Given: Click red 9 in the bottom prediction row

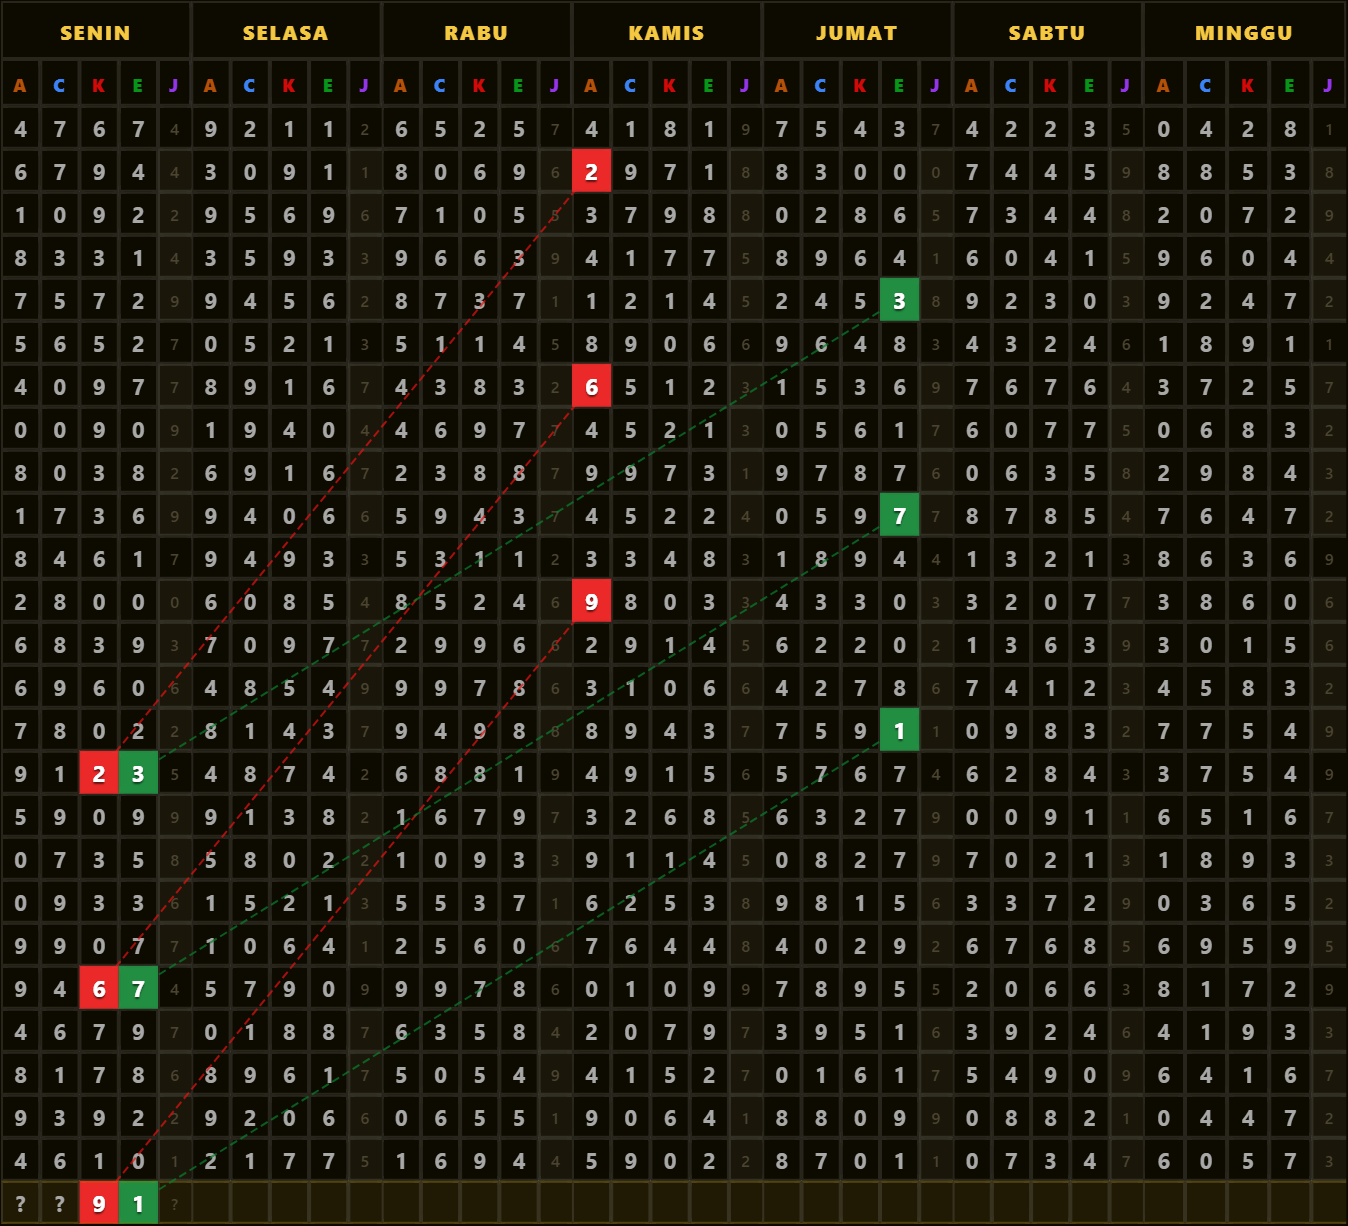Looking at the screenshot, I should 98,1204.
